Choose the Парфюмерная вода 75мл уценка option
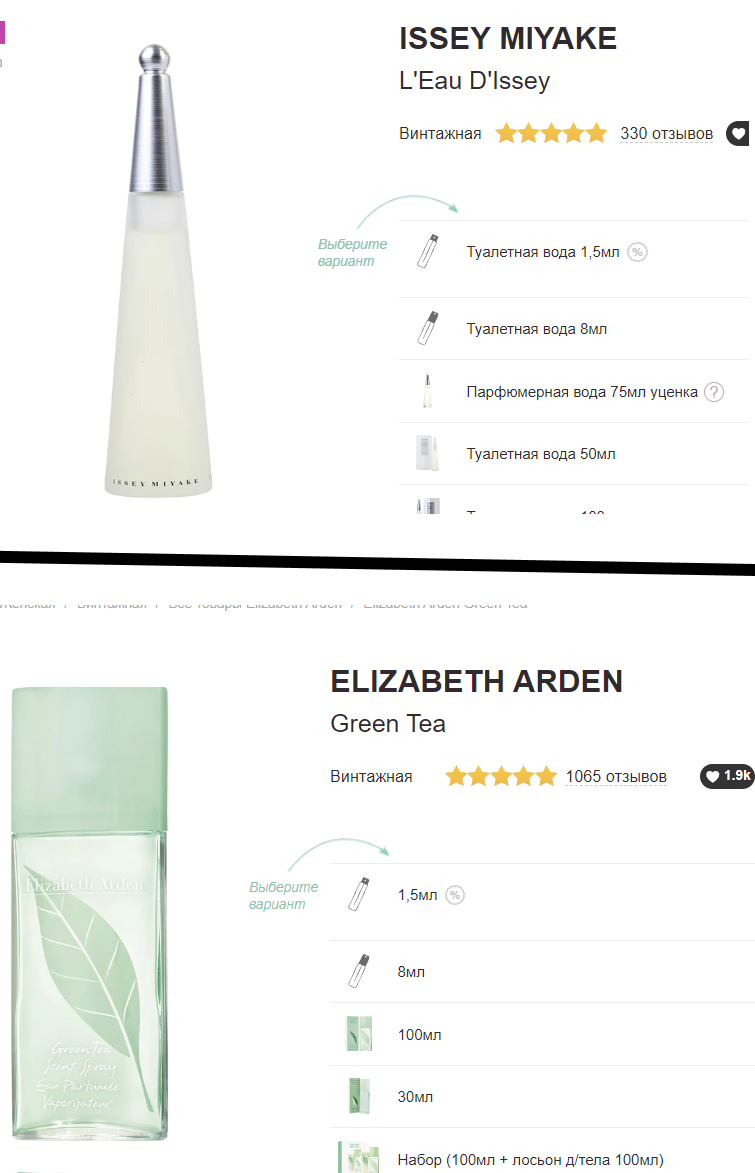The height and width of the screenshot is (1173, 755). 574,391
